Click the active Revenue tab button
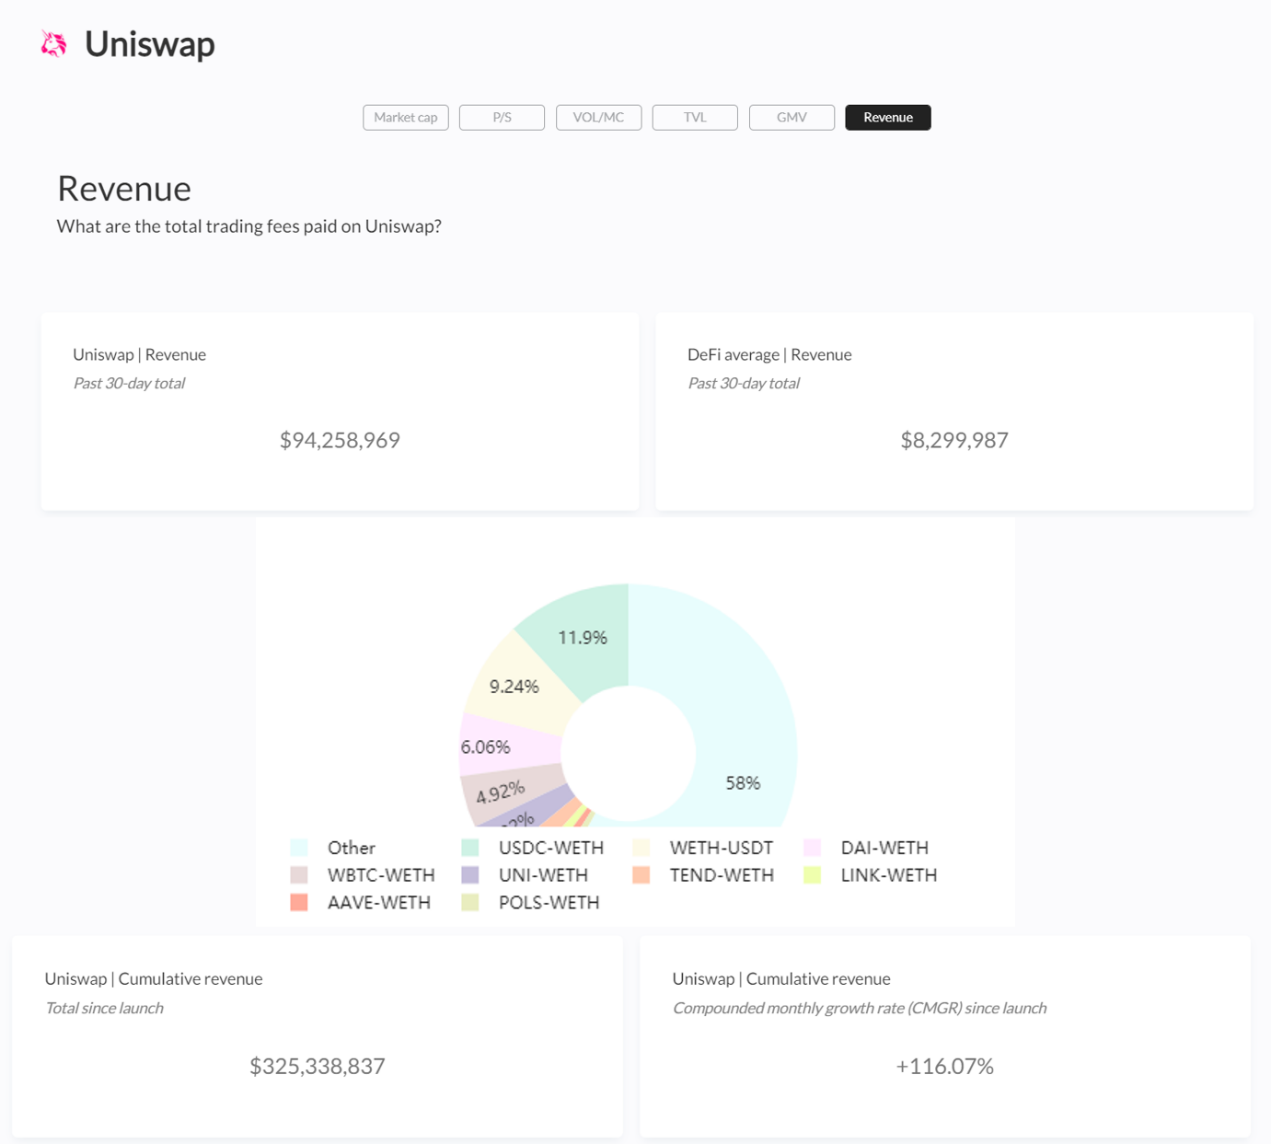The width and height of the screenshot is (1271, 1144). pos(887,118)
